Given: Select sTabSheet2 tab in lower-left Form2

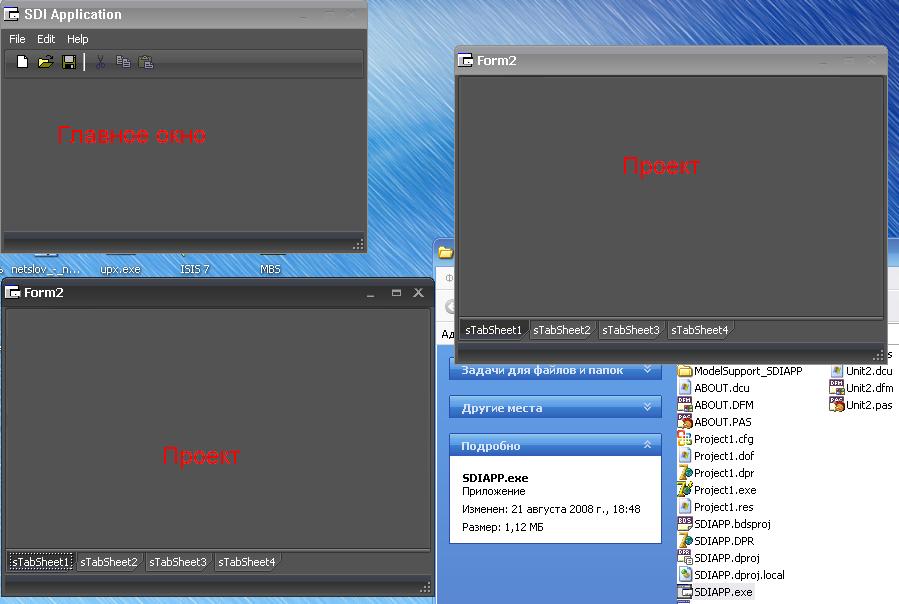Looking at the screenshot, I should [109, 562].
